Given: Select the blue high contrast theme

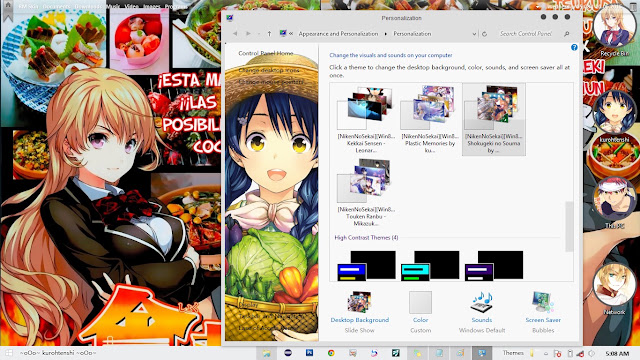Looking at the screenshot, I should tap(366, 266).
